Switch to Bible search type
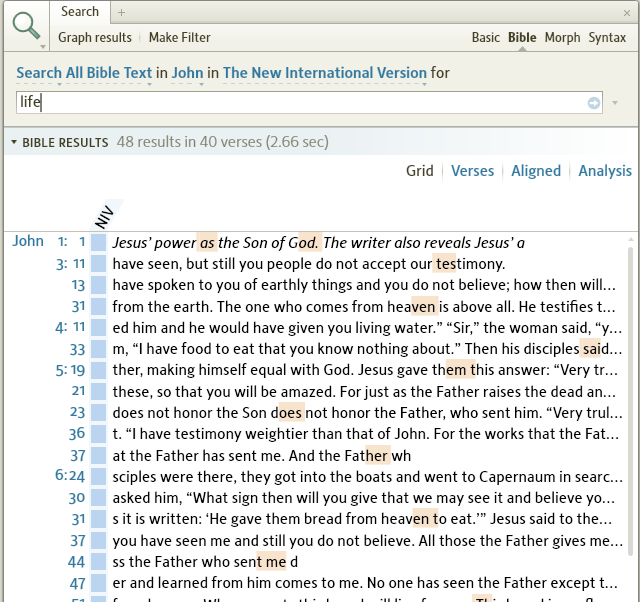The image size is (640, 602). [x=522, y=37]
